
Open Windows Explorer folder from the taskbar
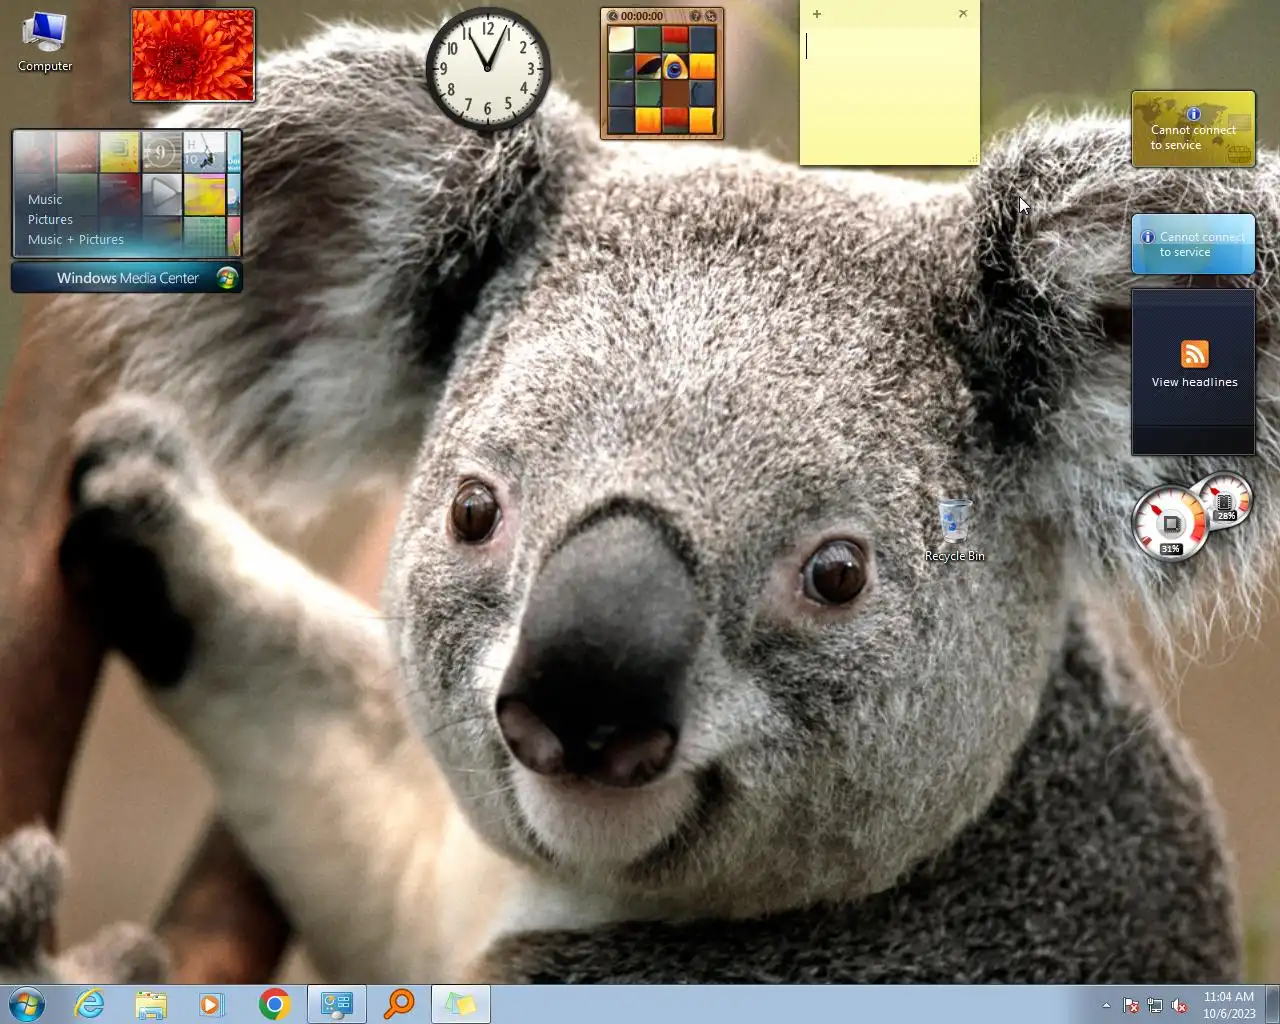click(x=151, y=1004)
